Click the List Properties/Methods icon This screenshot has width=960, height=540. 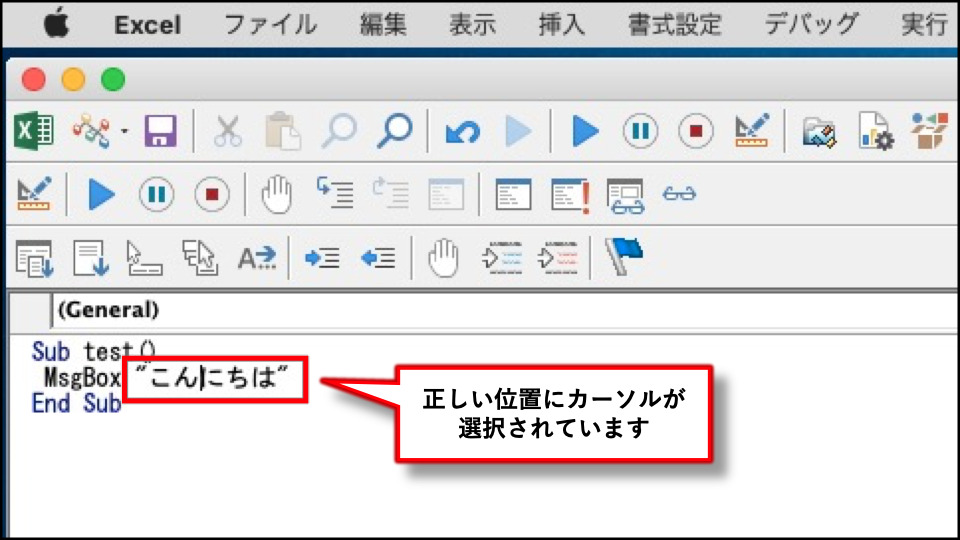pos(34,258)
